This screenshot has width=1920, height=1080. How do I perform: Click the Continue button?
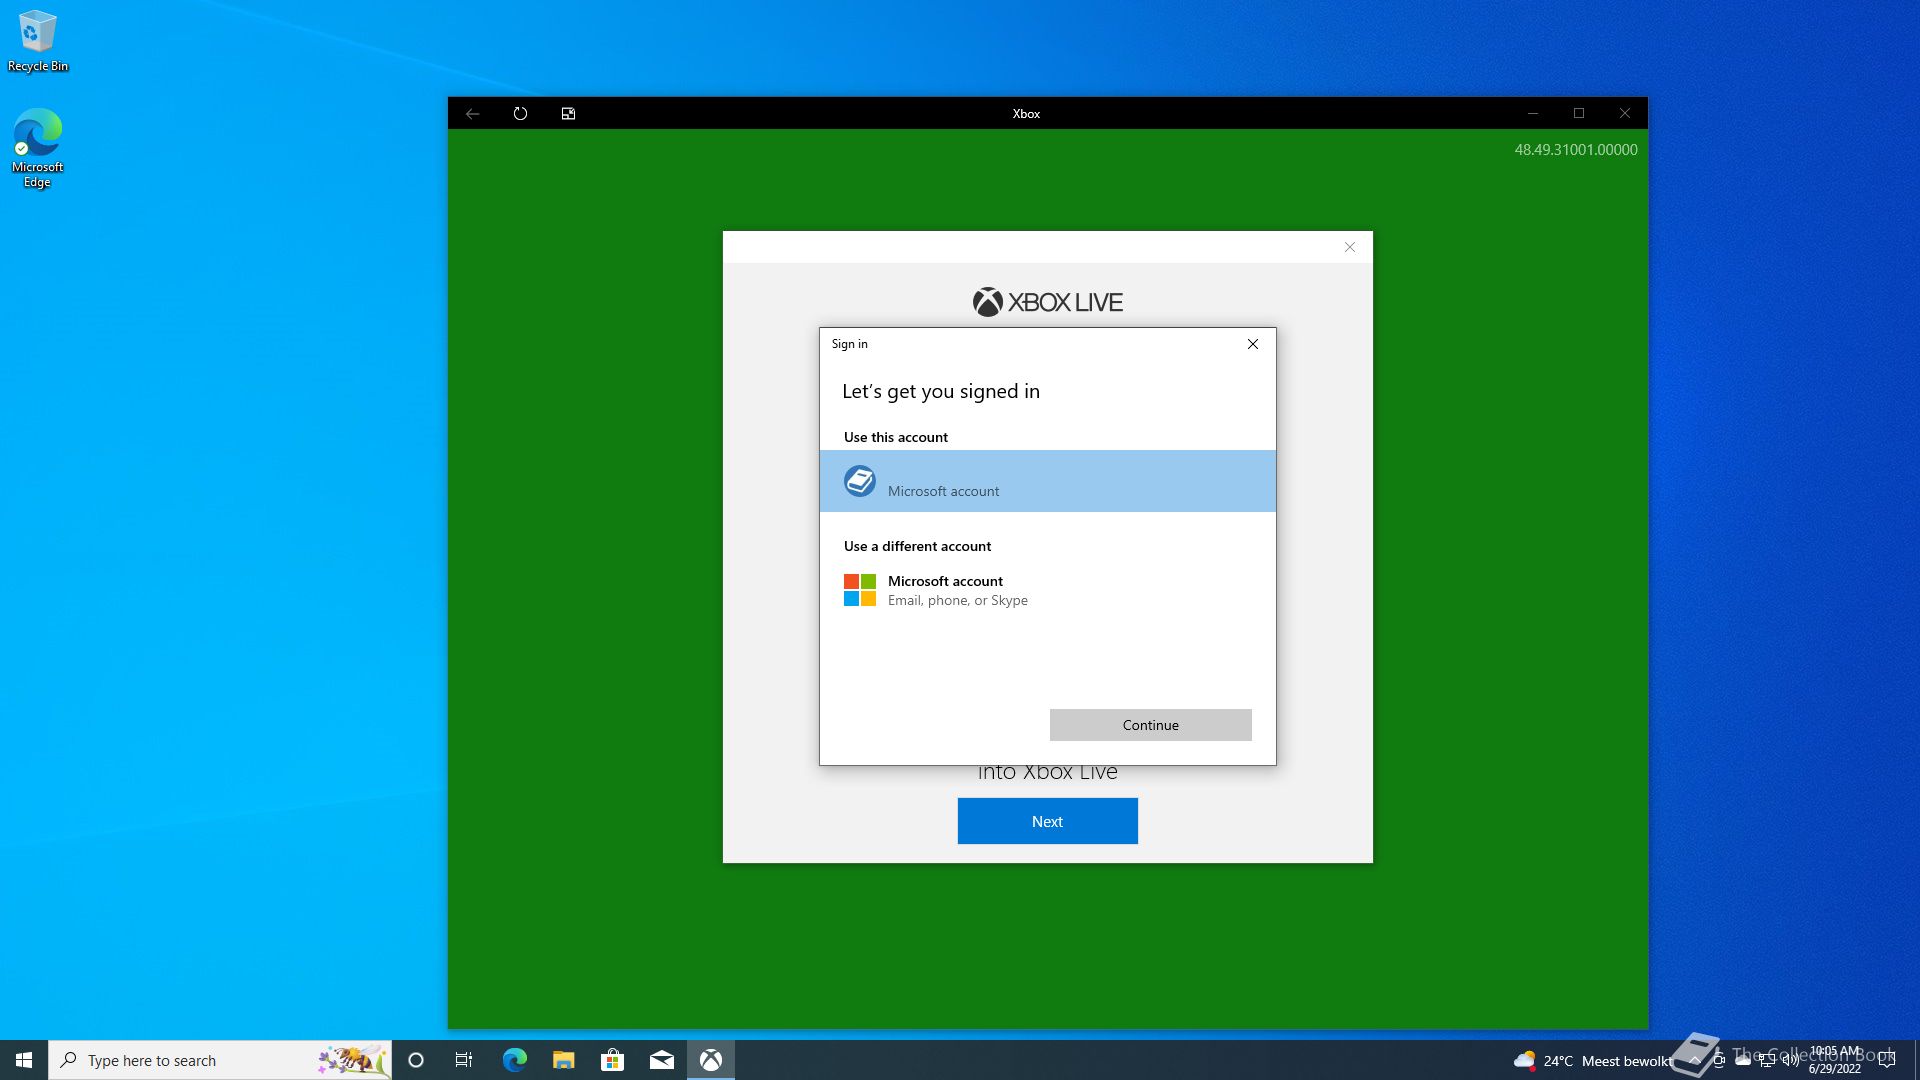1150,725
